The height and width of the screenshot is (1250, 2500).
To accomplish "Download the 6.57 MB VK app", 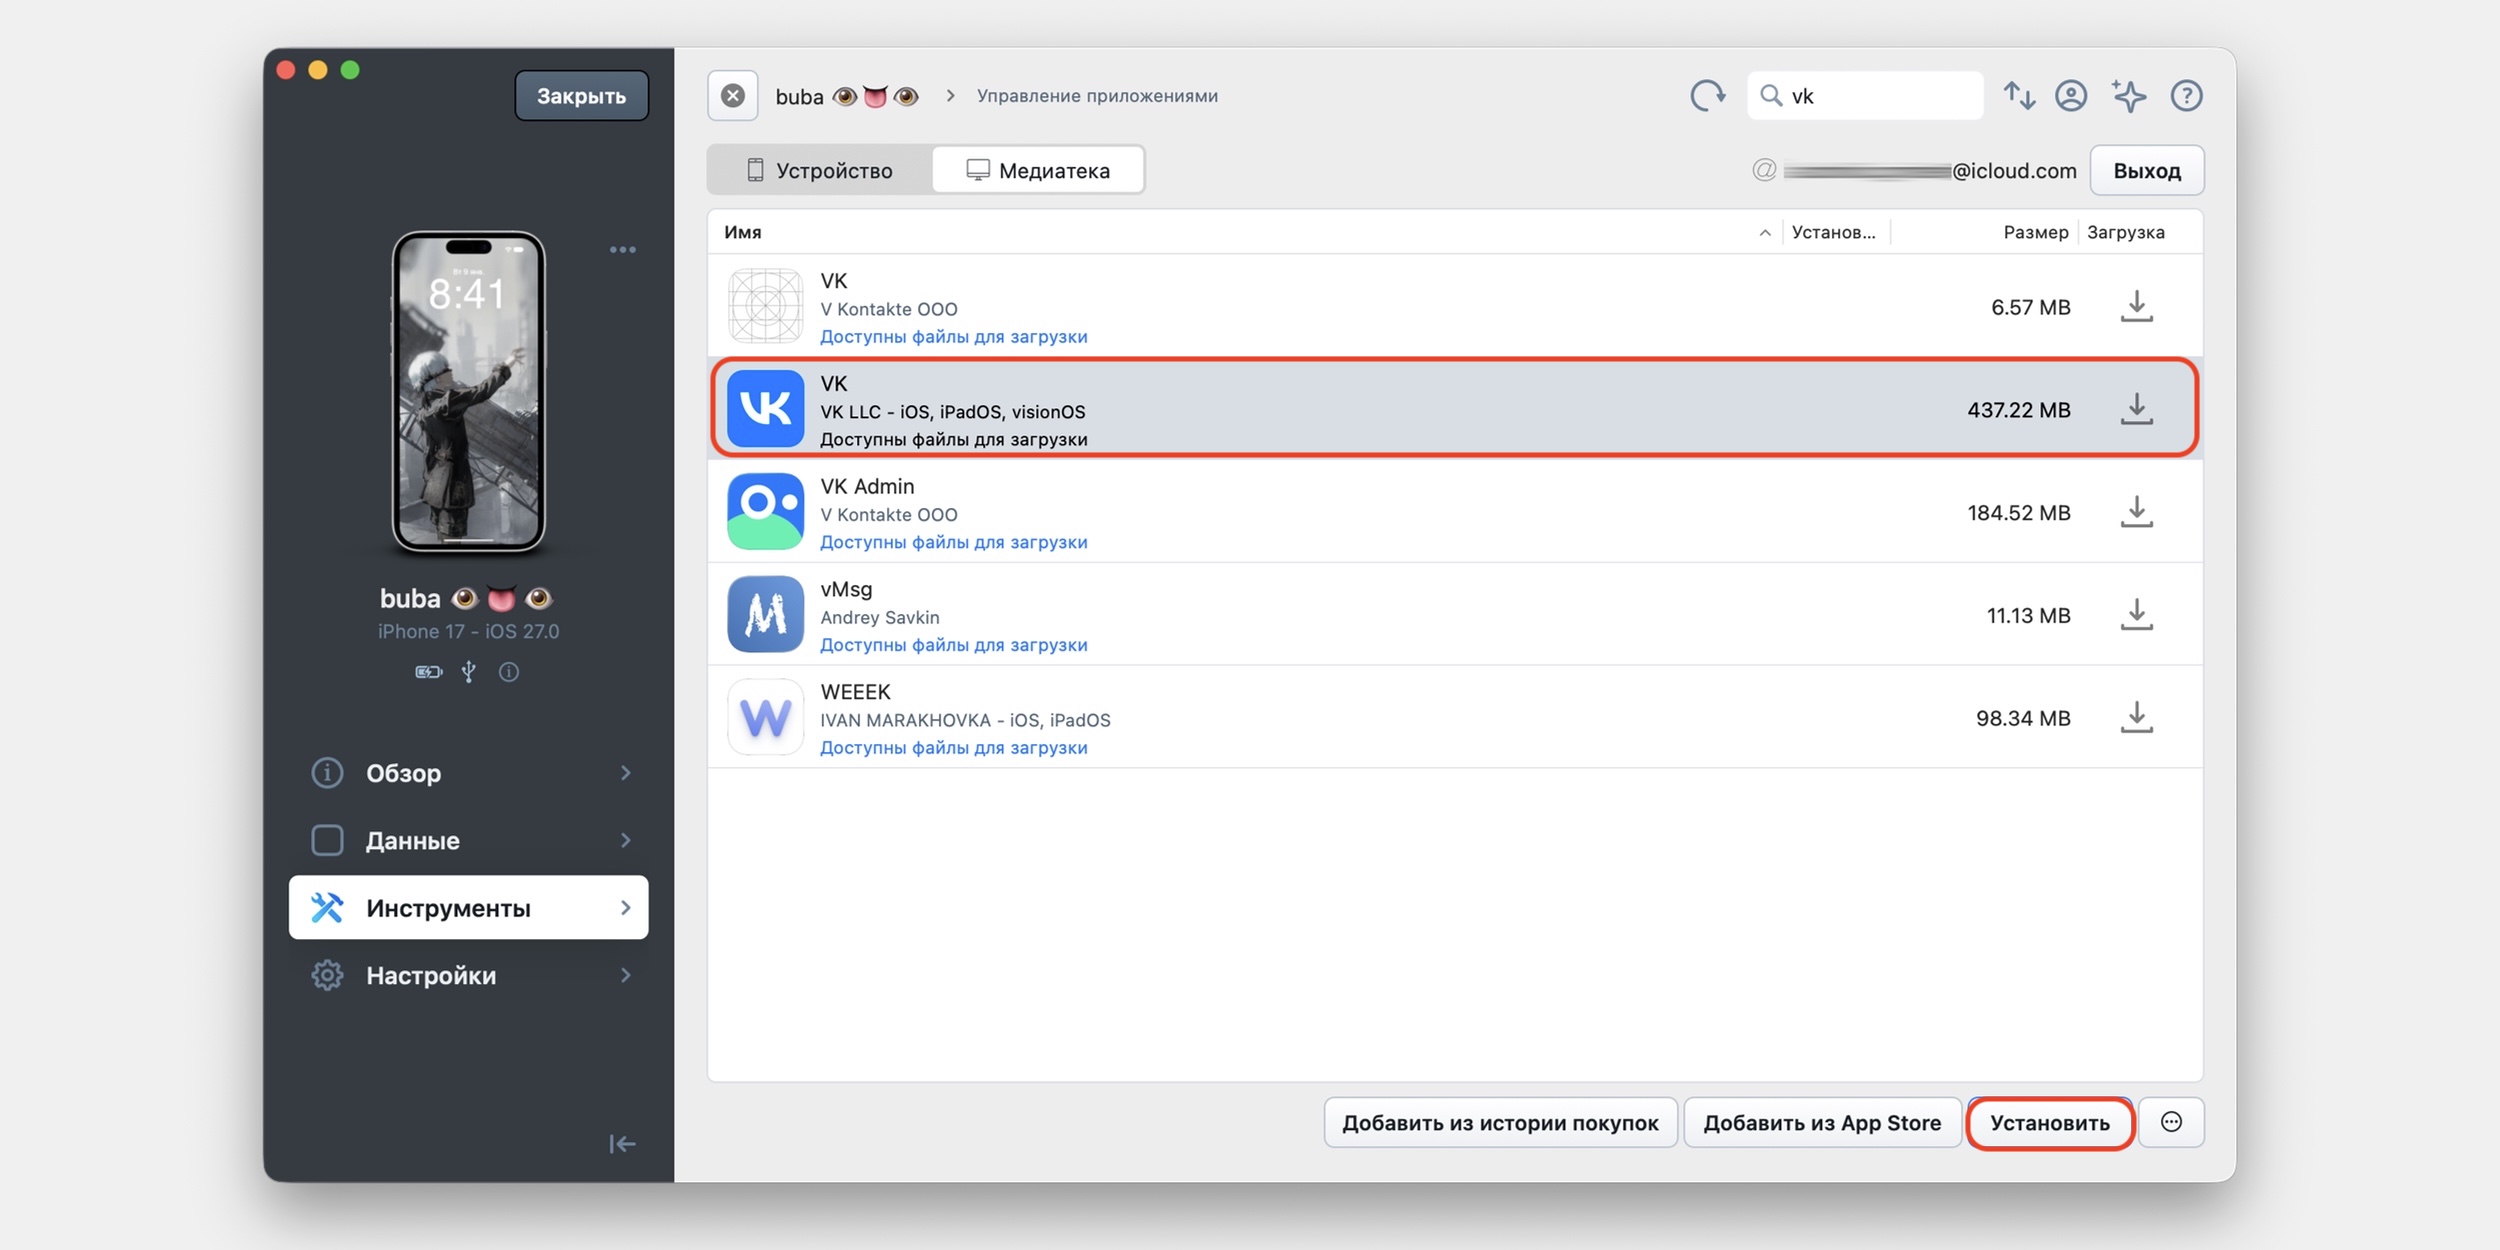I will click(2137, 306).
